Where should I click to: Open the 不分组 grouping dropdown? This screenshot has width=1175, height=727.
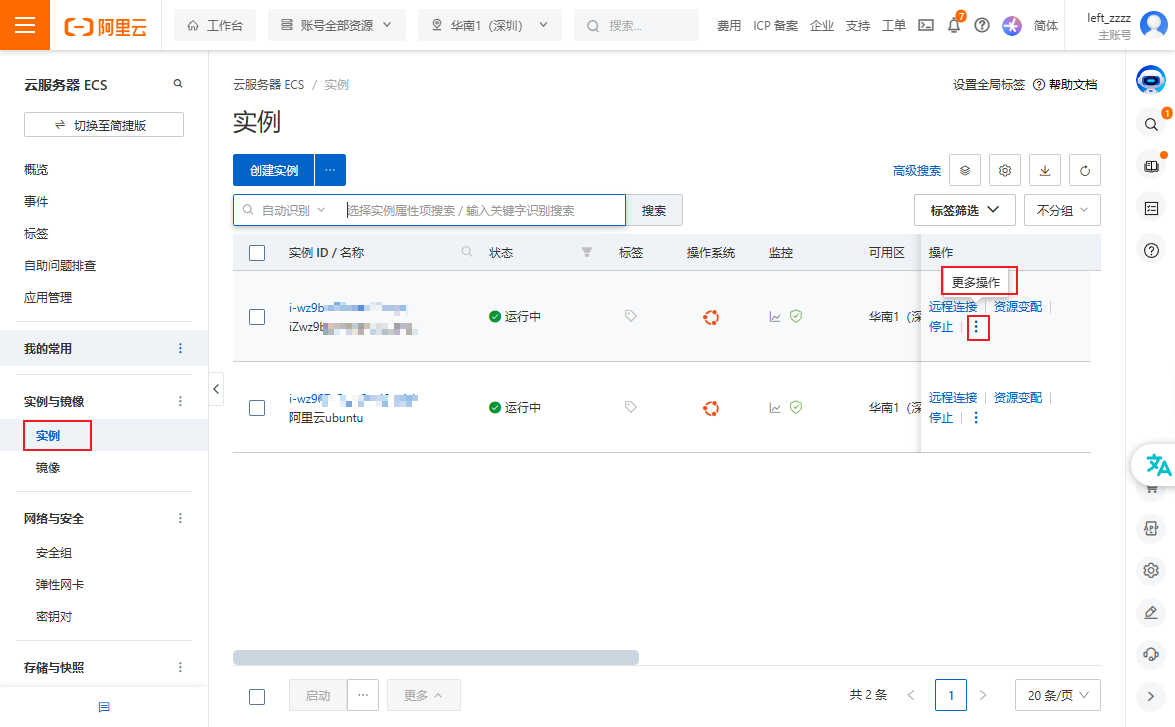(x=1062, y=210)
